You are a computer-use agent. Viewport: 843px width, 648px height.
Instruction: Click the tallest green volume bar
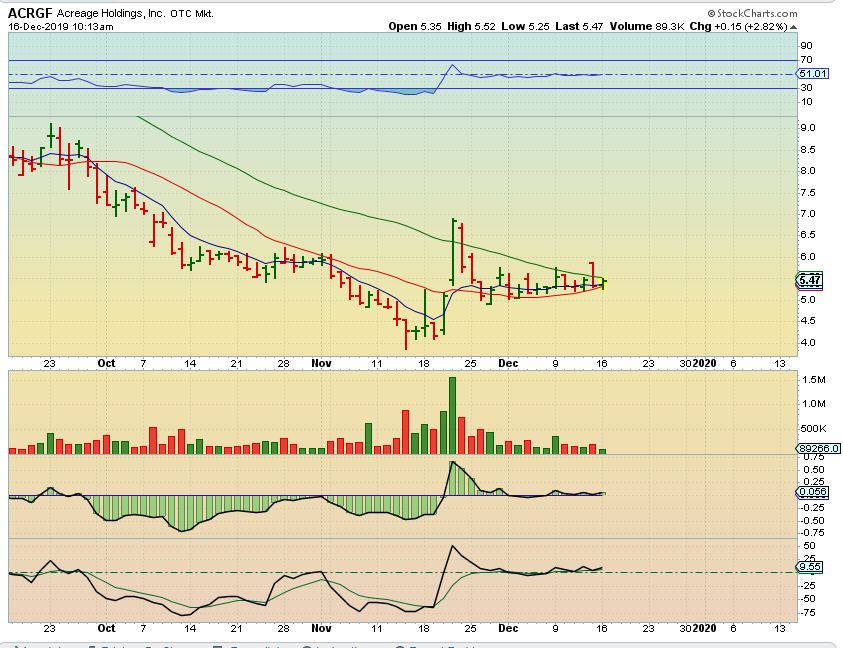tap(452, 417)
